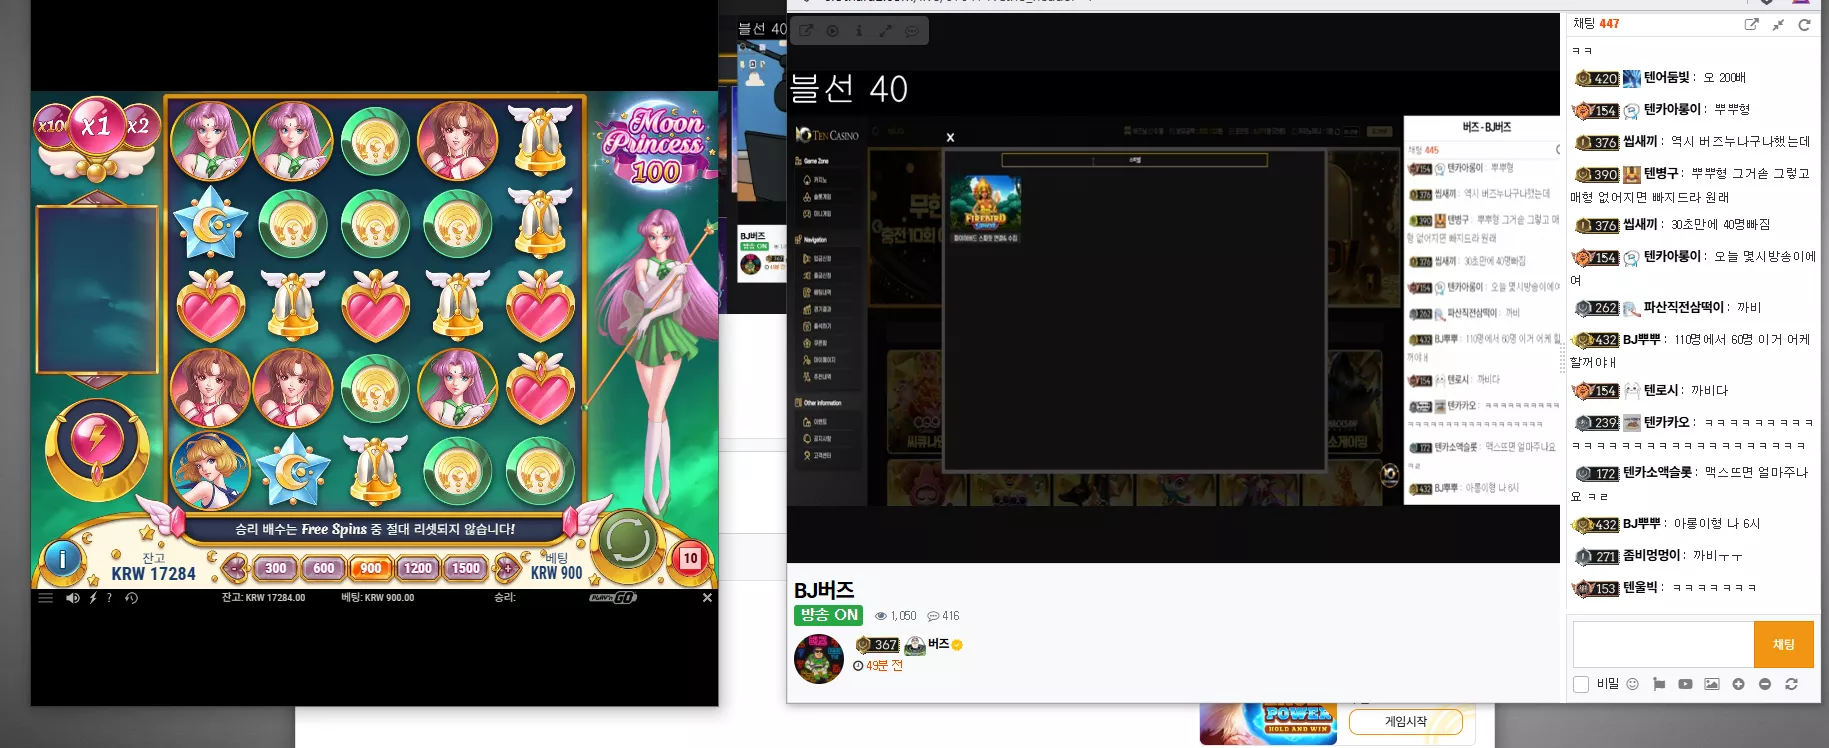Expand the stream to fullscreen
Screen dimensions: 1829x748
[885, 31]
